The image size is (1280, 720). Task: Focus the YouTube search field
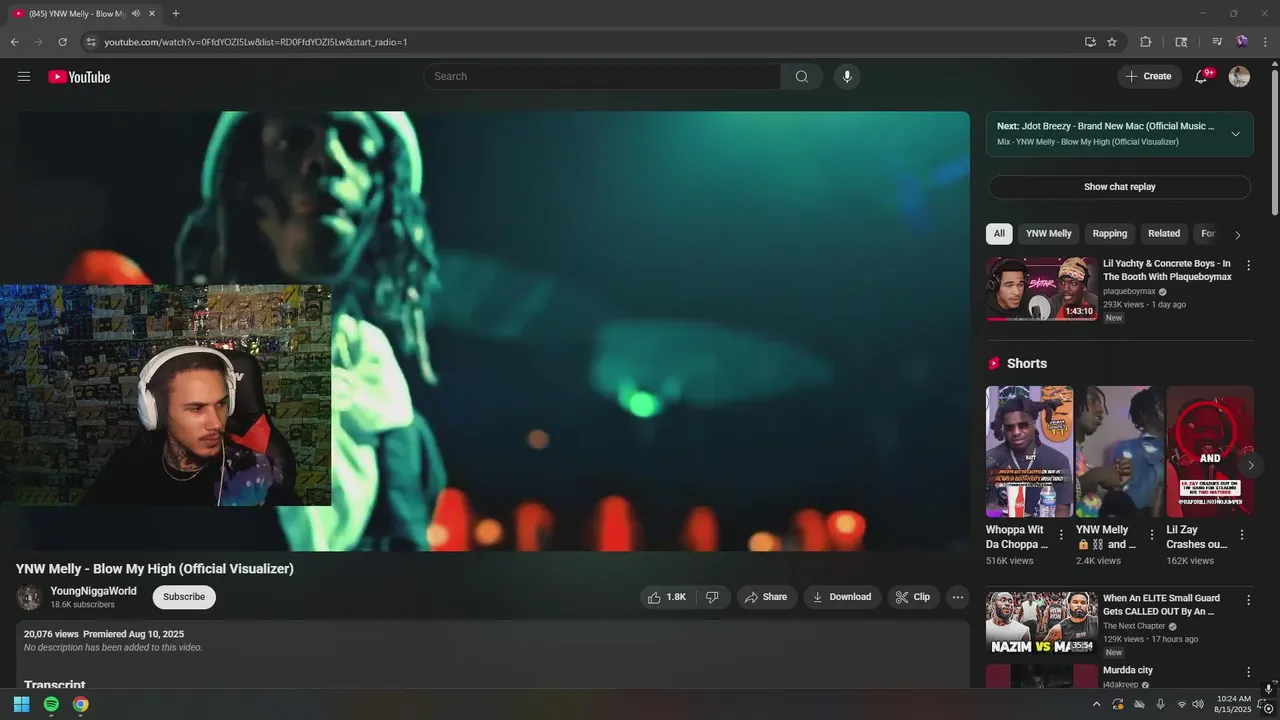tap(602, 77)
